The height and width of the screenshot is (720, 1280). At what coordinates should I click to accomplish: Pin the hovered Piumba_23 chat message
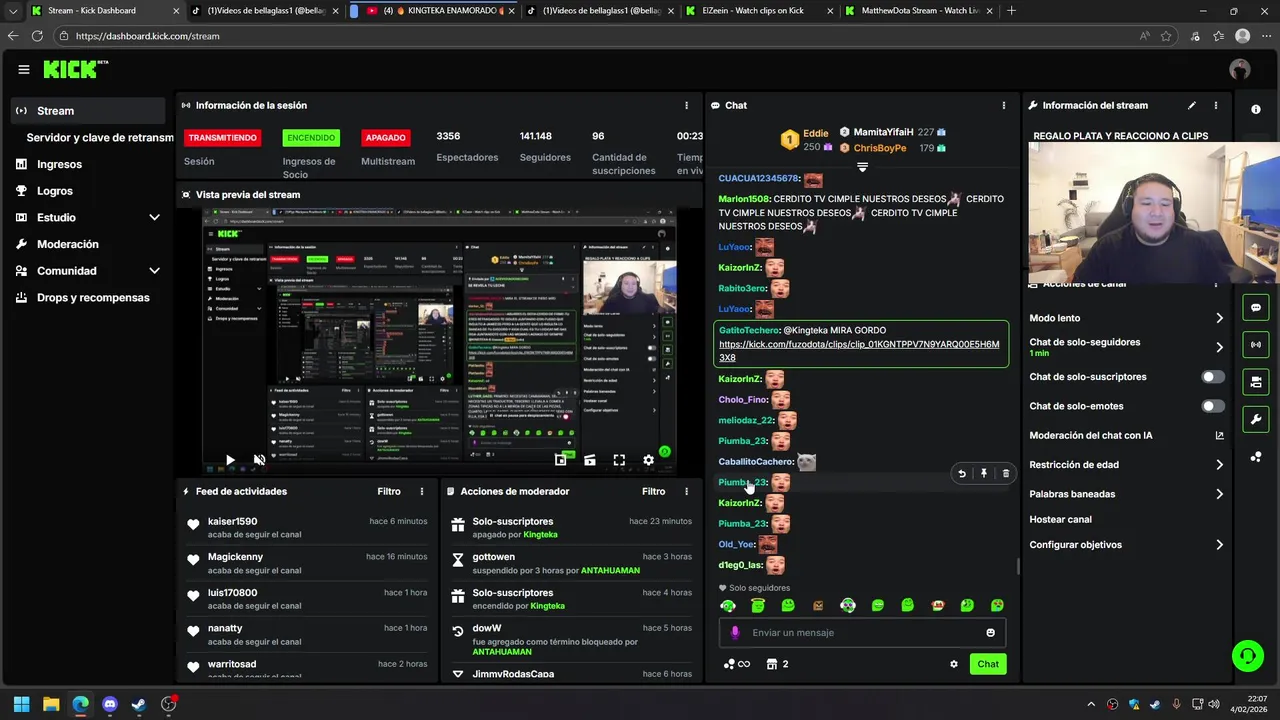point(984,474)
